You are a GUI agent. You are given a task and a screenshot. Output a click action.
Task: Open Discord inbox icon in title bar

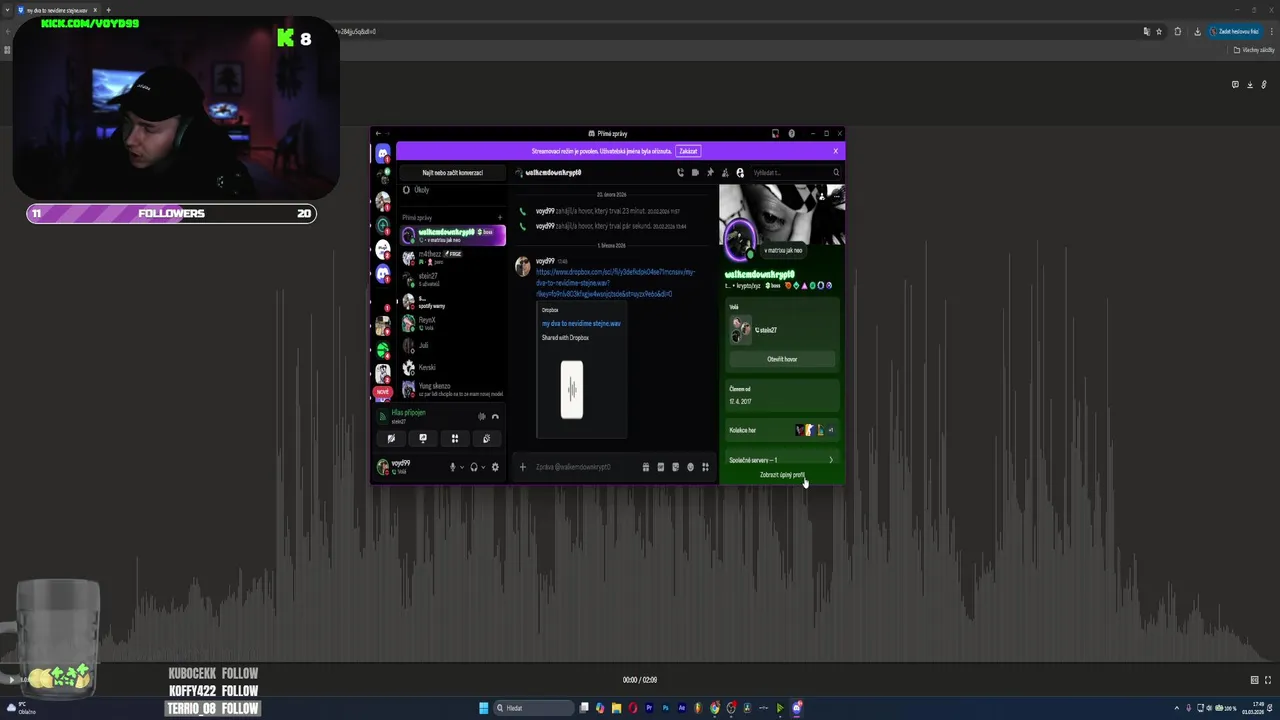click(775, 133)
